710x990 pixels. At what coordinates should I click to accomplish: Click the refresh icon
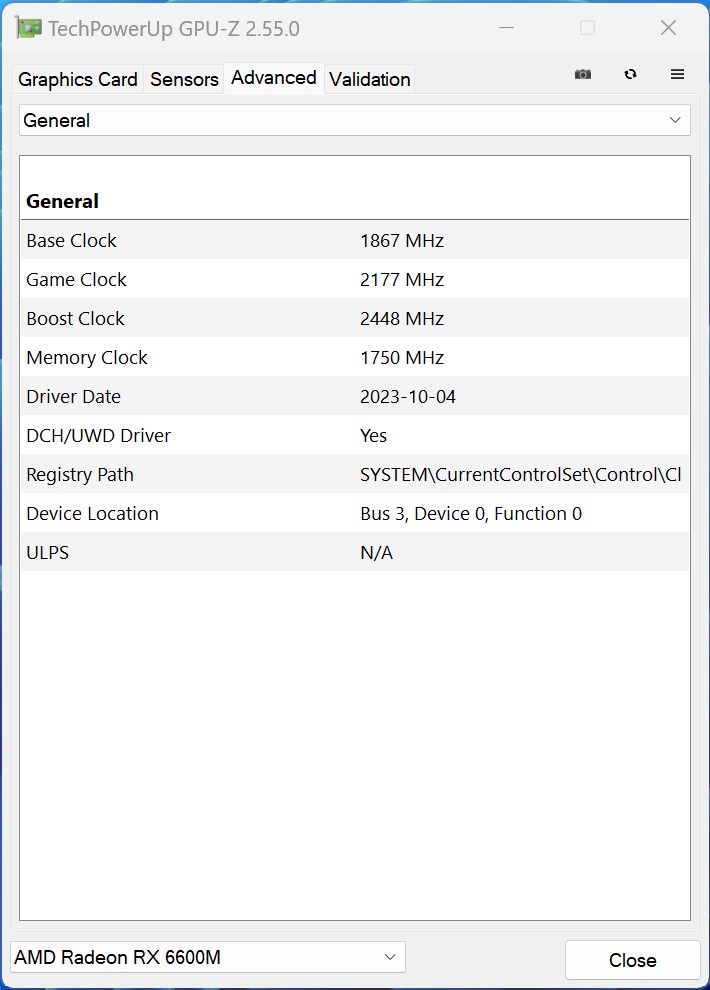[x=630, y=75]
